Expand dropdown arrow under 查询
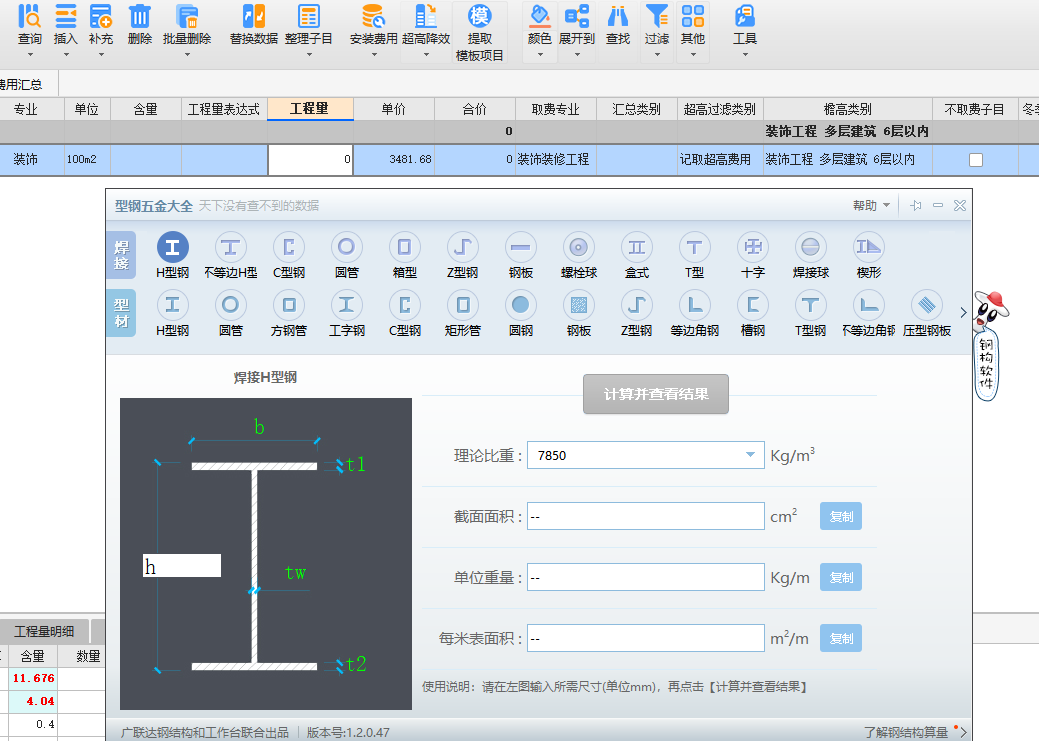The height and width of the screenshot is (741, 1039). pyautogui.click(x=30, y=54)
